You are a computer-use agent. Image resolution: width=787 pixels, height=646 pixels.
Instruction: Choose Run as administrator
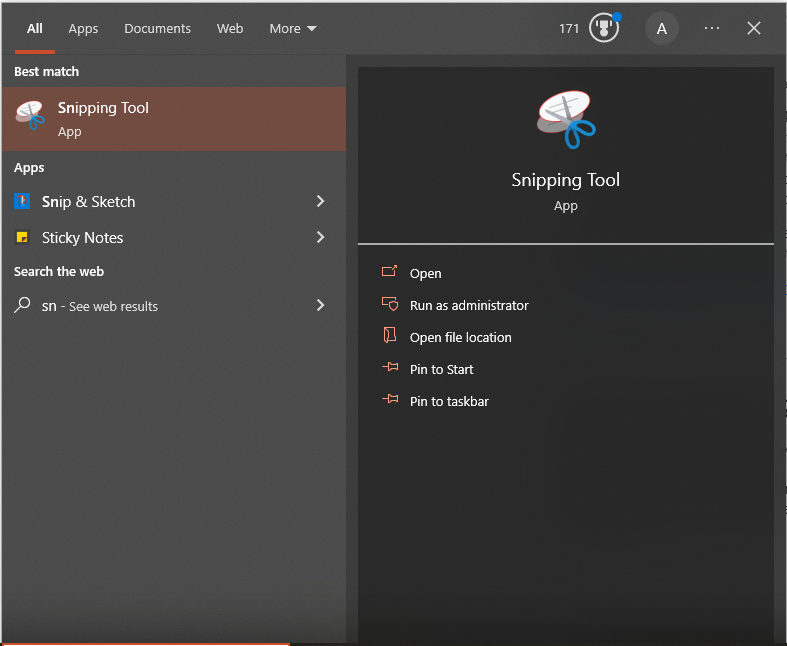[469, 306]
